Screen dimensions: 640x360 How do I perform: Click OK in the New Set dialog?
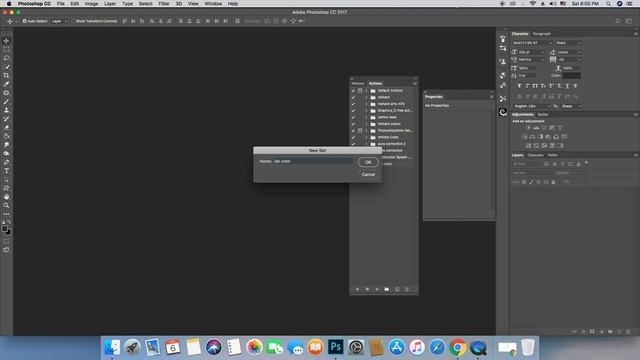pos(368,162)
